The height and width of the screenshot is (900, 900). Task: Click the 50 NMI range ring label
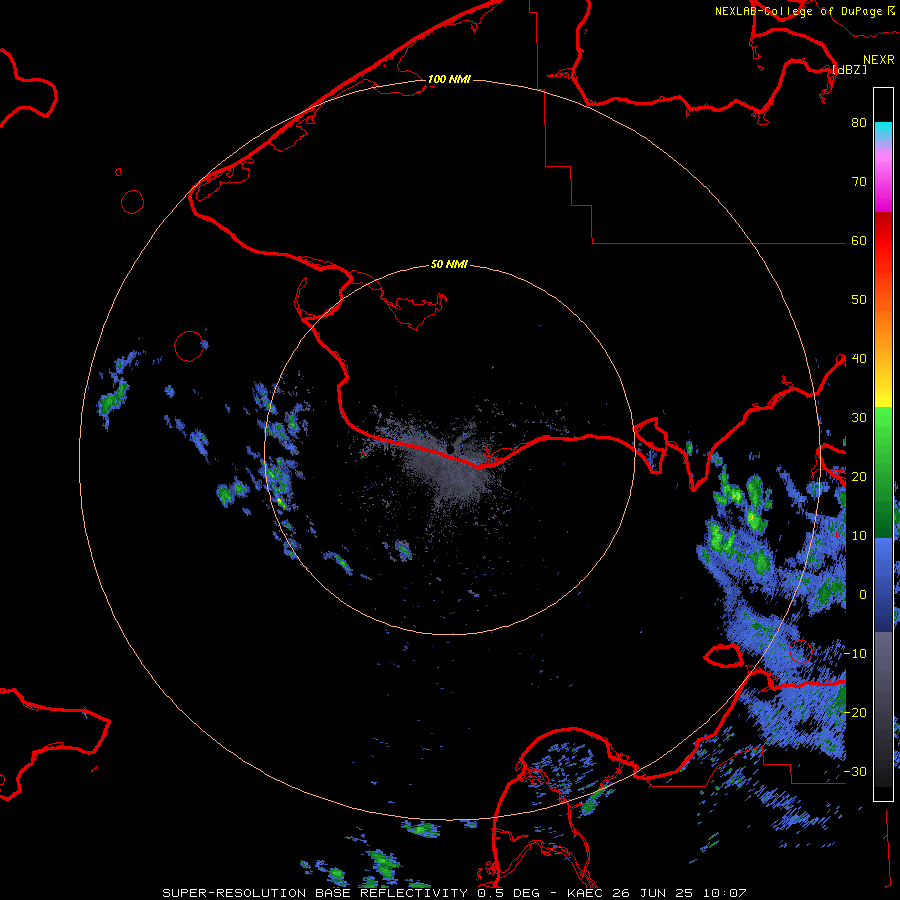(x=449, y=265)
